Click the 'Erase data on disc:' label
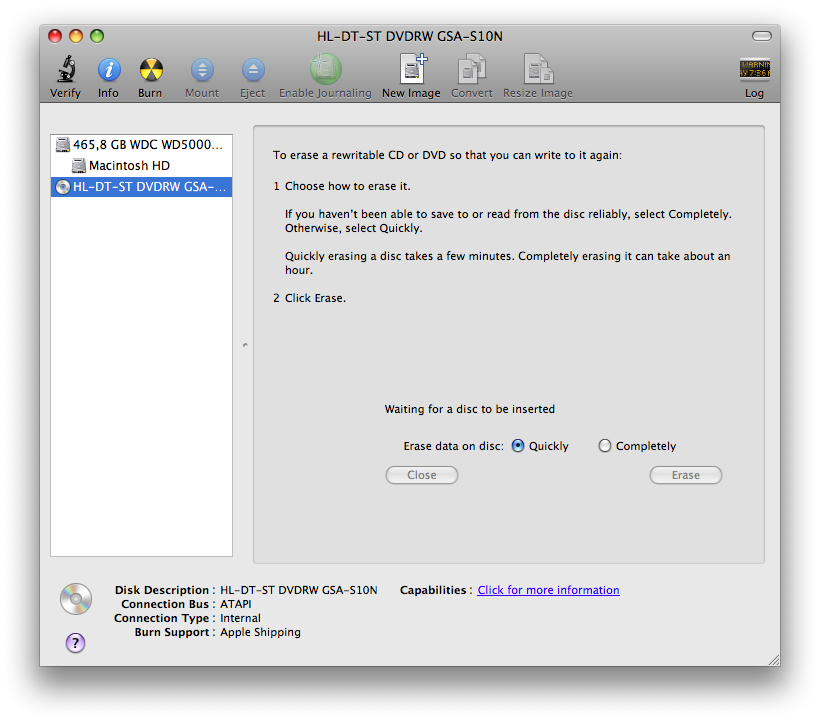 point(453,446)
